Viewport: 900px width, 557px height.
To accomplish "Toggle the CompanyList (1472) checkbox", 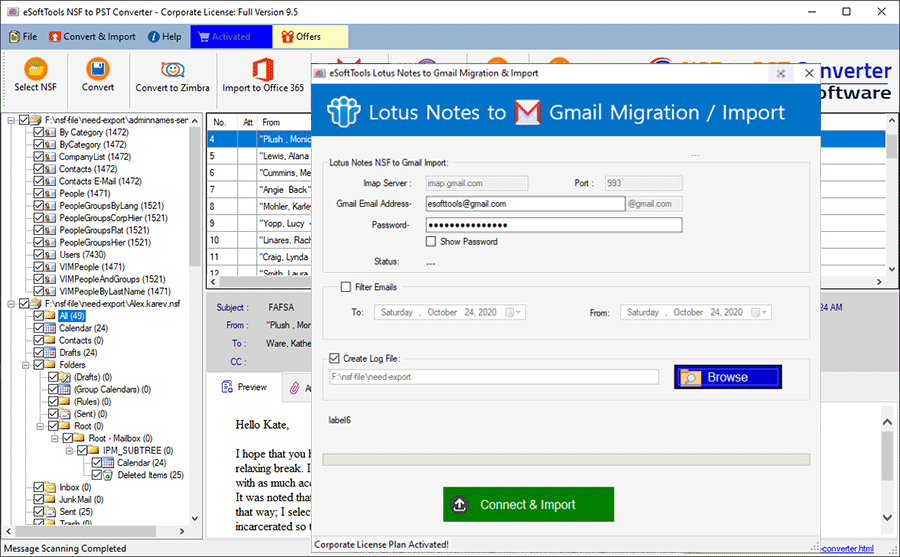I will click(38, 157).
